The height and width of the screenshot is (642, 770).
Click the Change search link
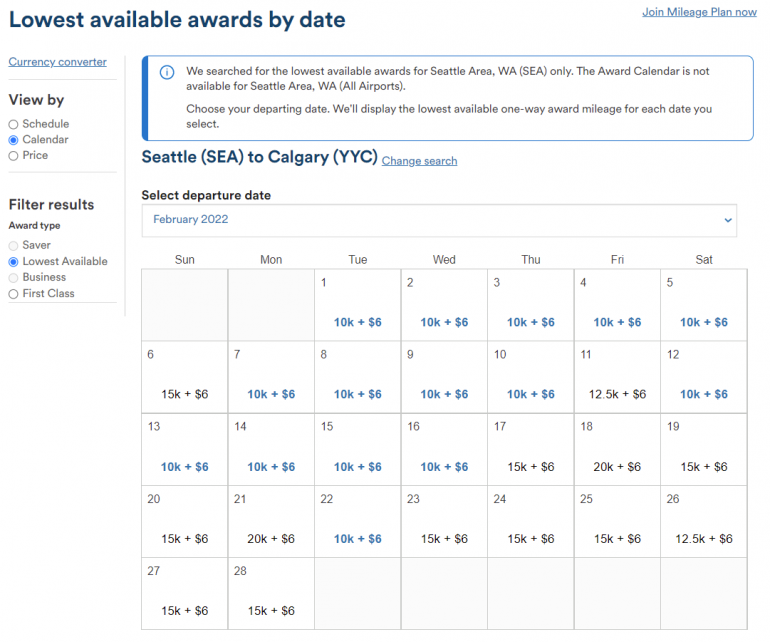[419, 161]
